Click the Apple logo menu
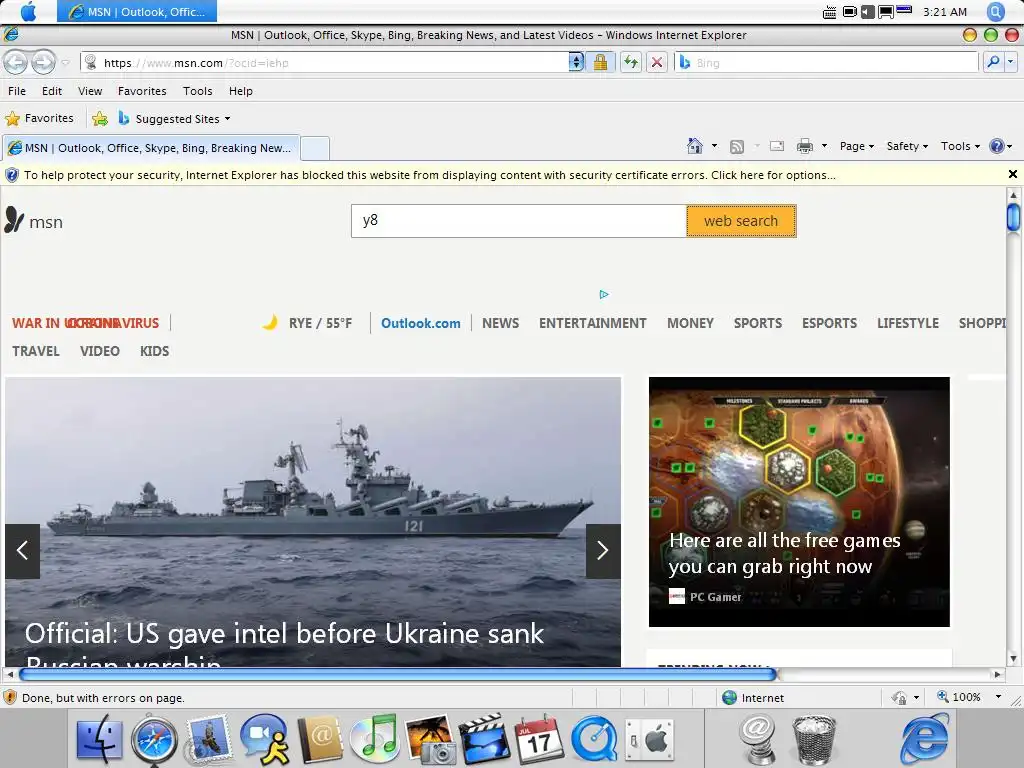Viewport: 1024px width, 768px height. [x=29, y=11]
